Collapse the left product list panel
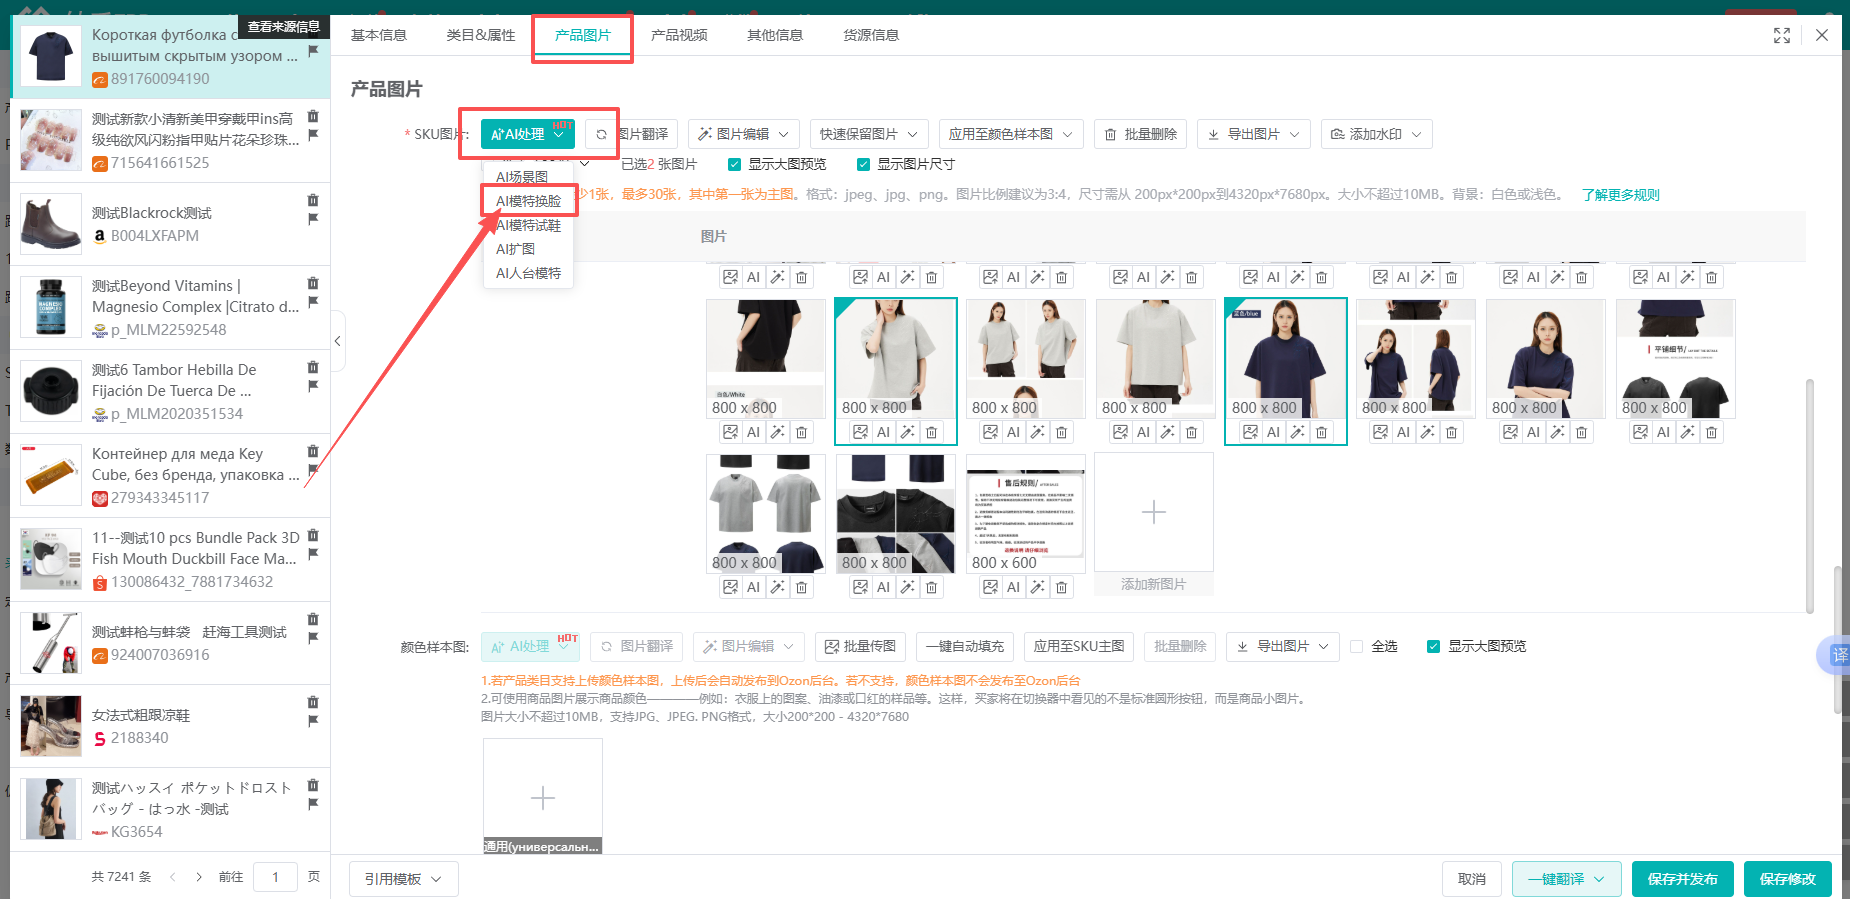This screenshot has width=1850, height=899. tap(338, 341)
